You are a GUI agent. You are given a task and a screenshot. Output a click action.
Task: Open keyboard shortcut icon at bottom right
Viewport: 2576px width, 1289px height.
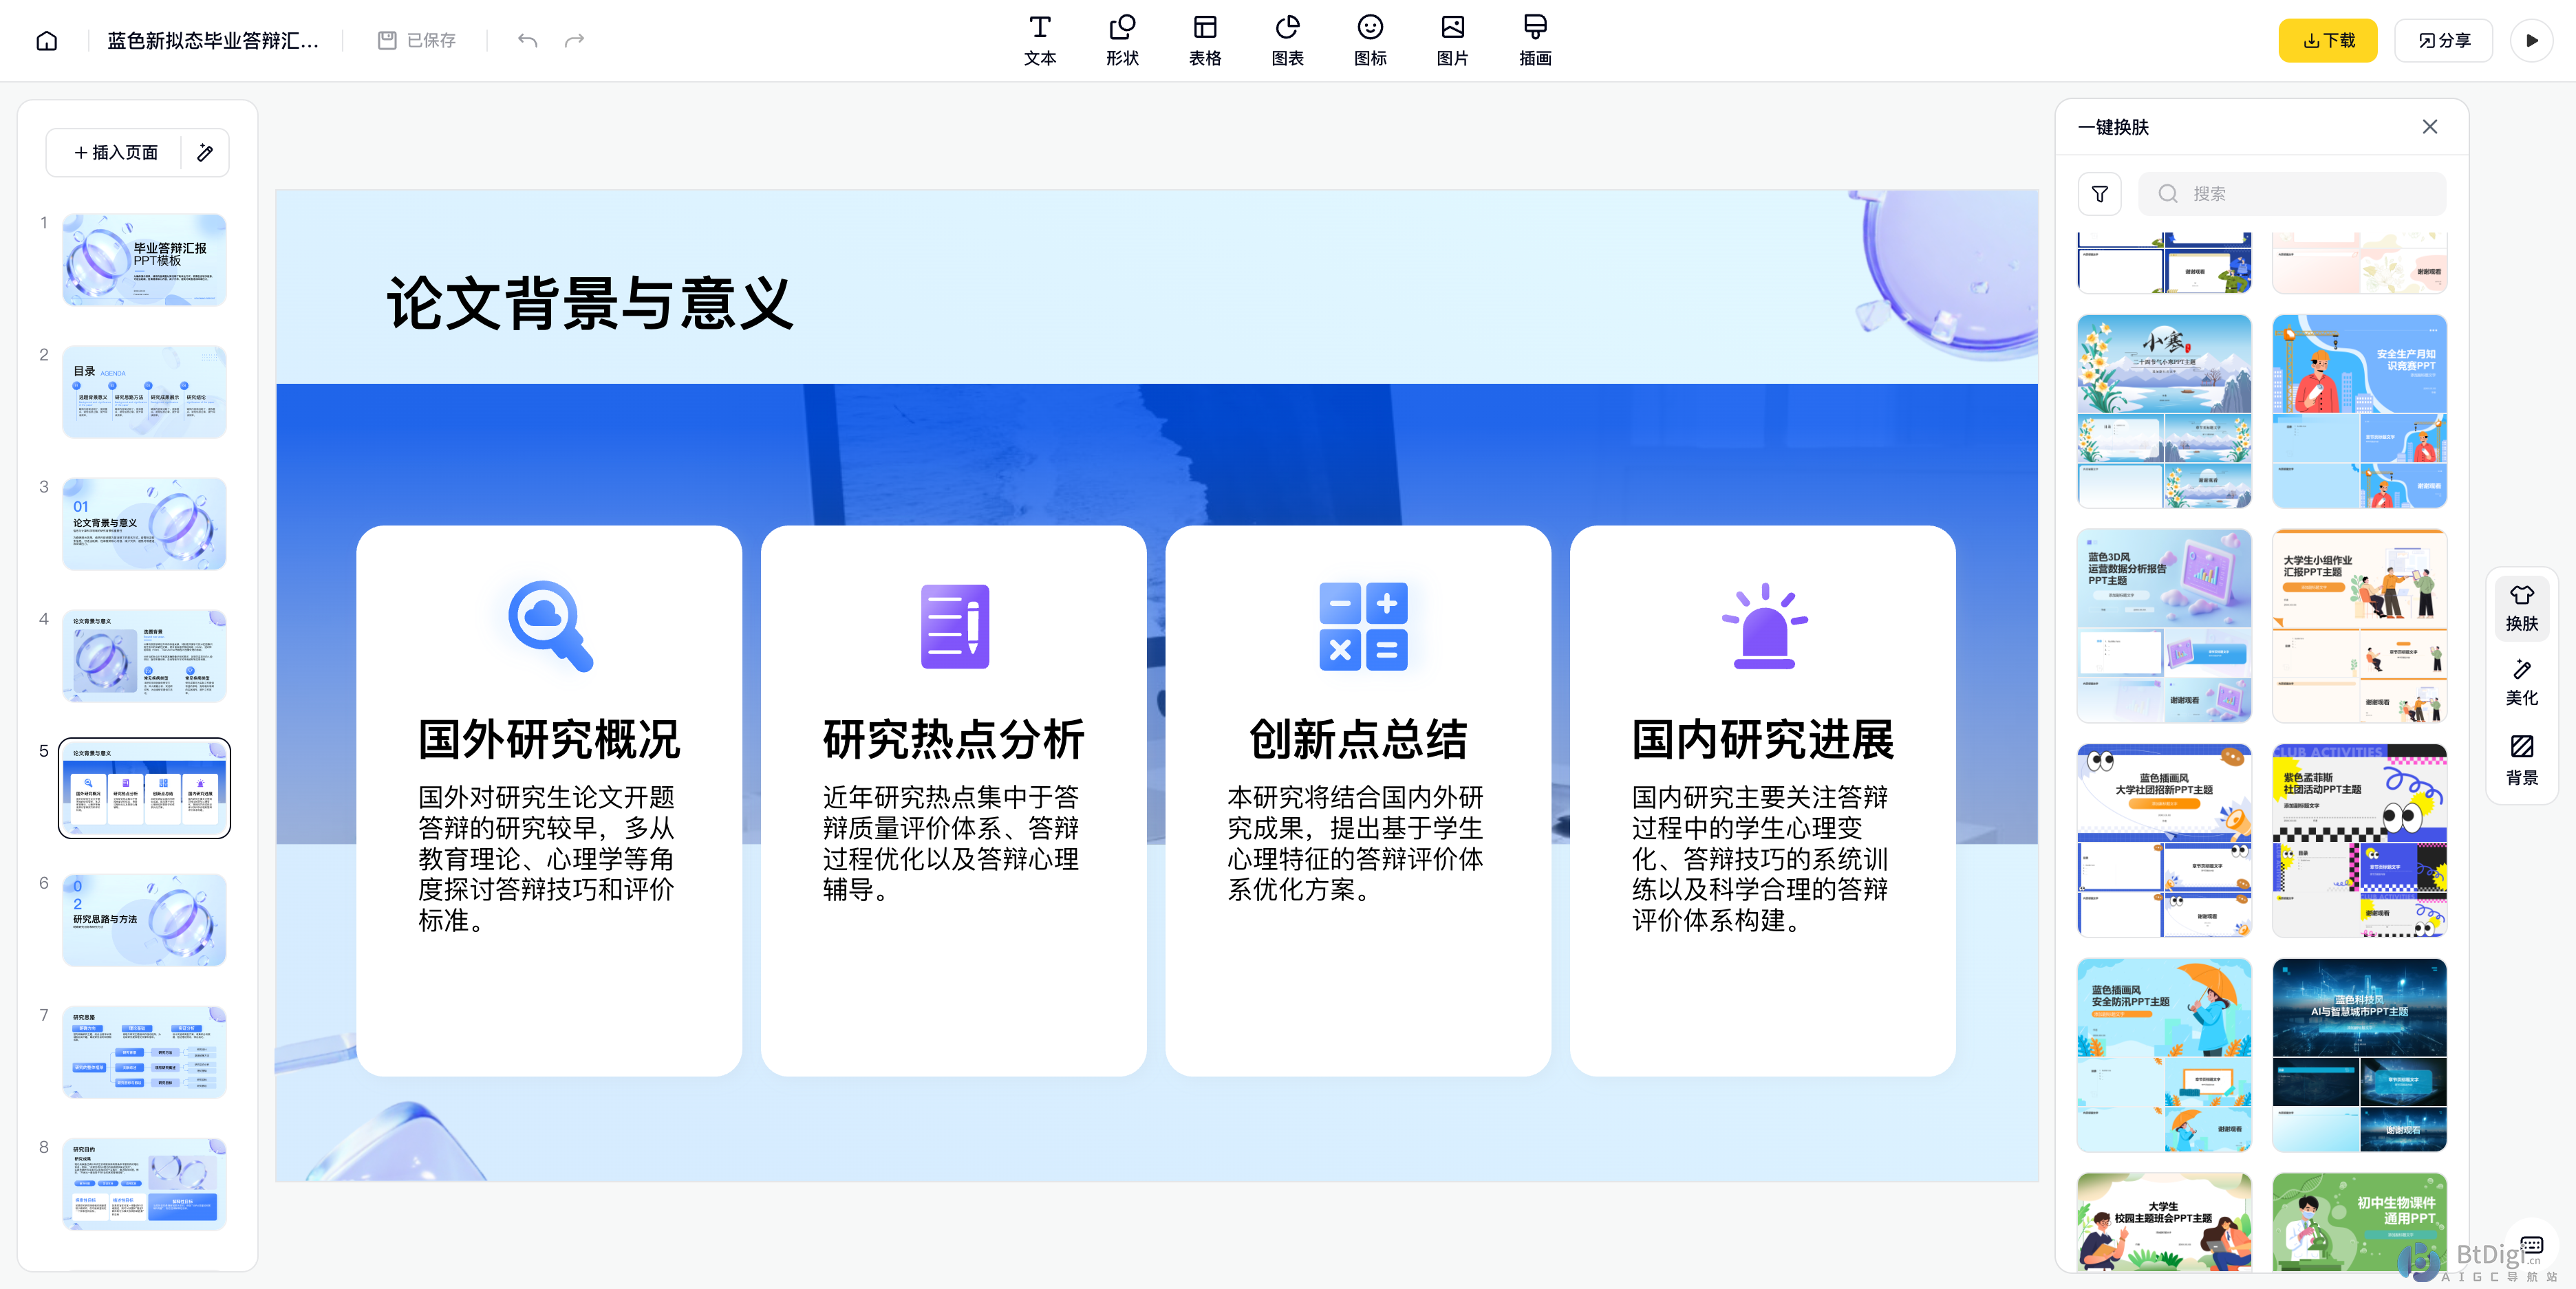[2531, 1245]
